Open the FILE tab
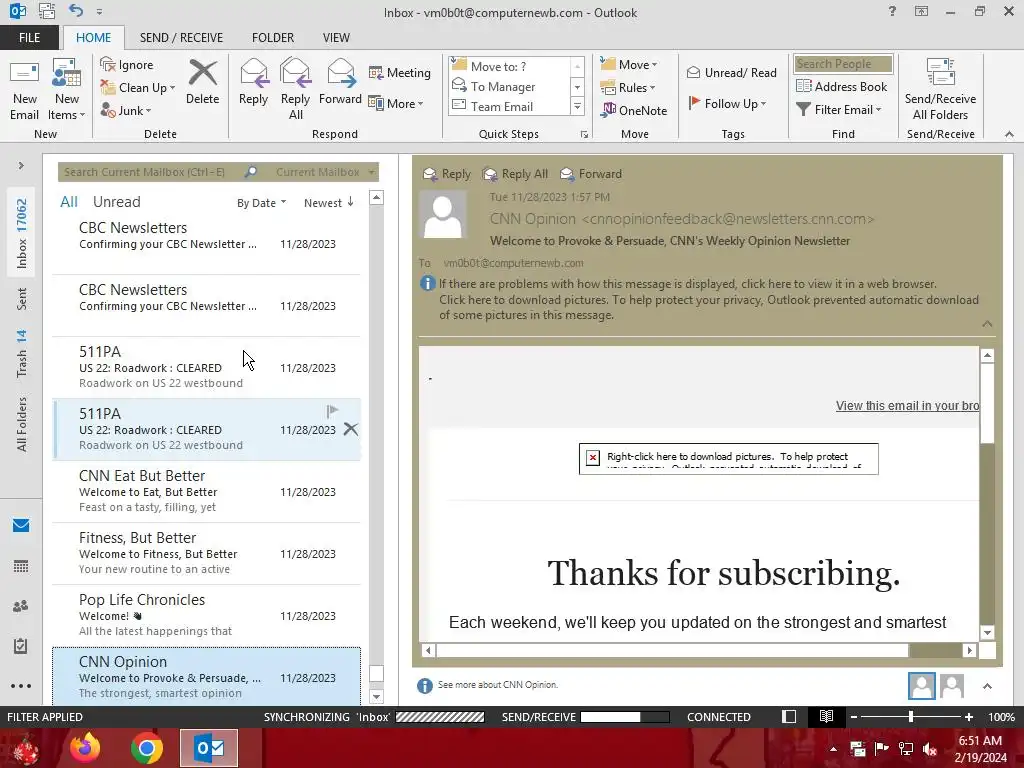Viewport: 1024px width, 768px height. (x=29, y=38)
